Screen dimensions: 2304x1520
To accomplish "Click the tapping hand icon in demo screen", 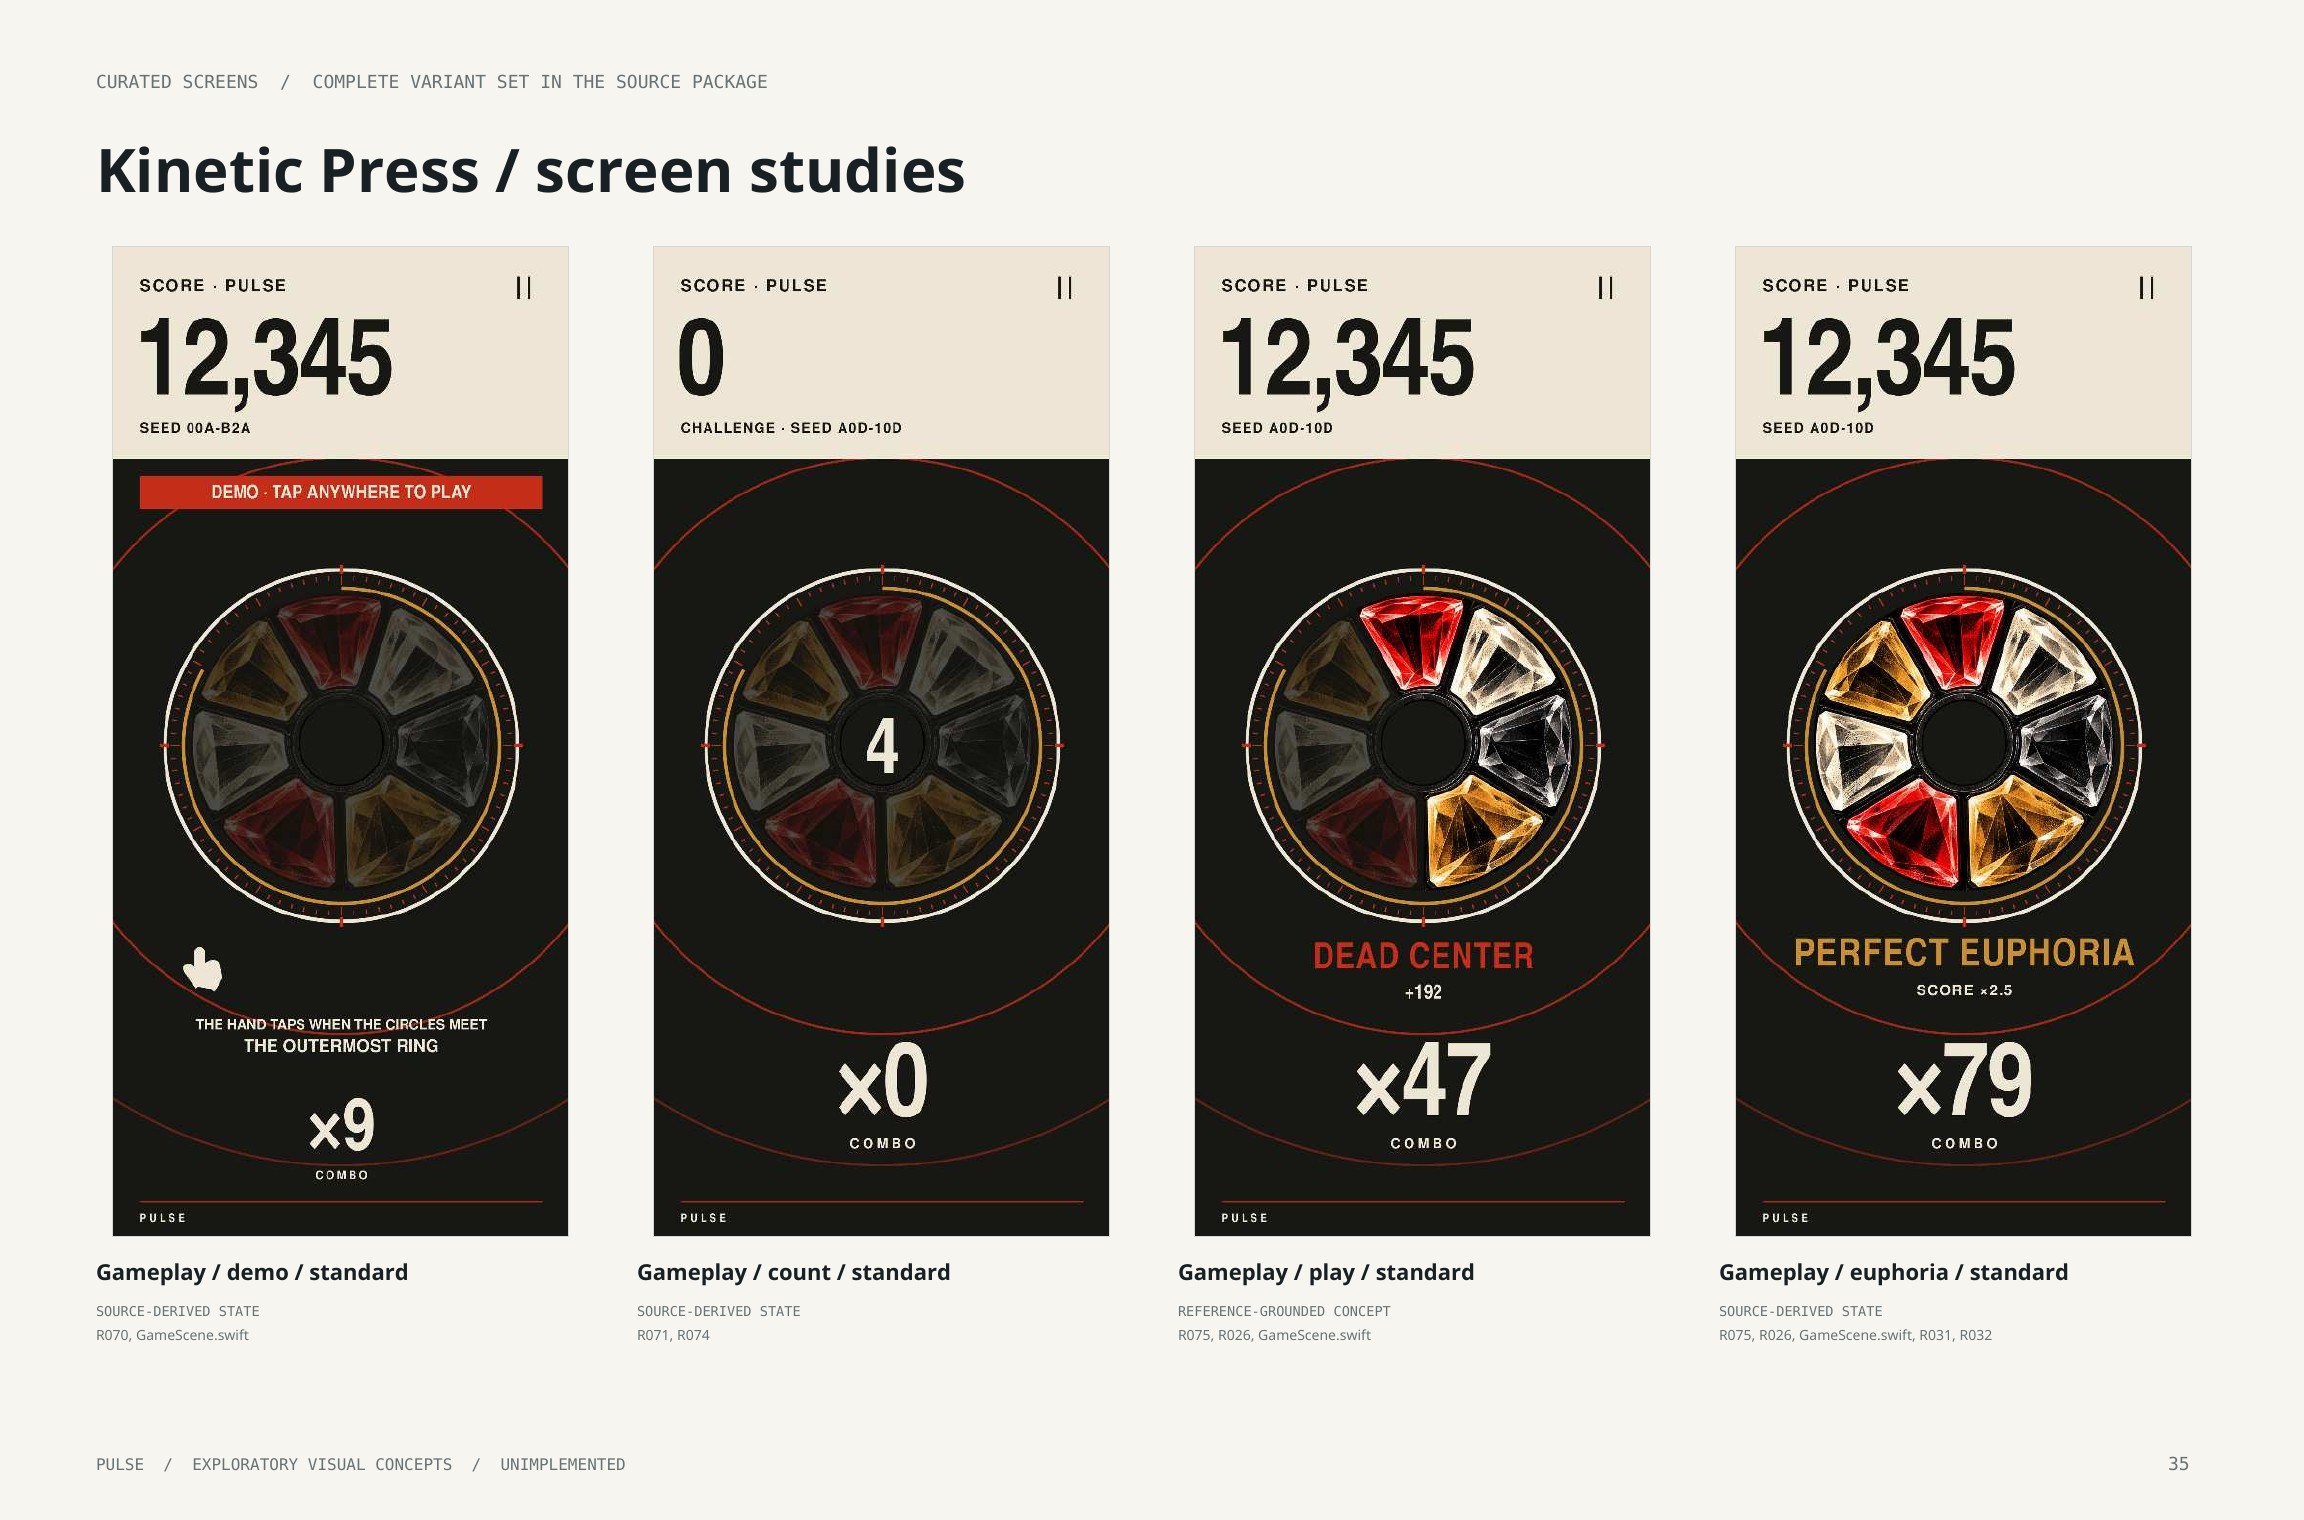I will [x=203, y=968].
